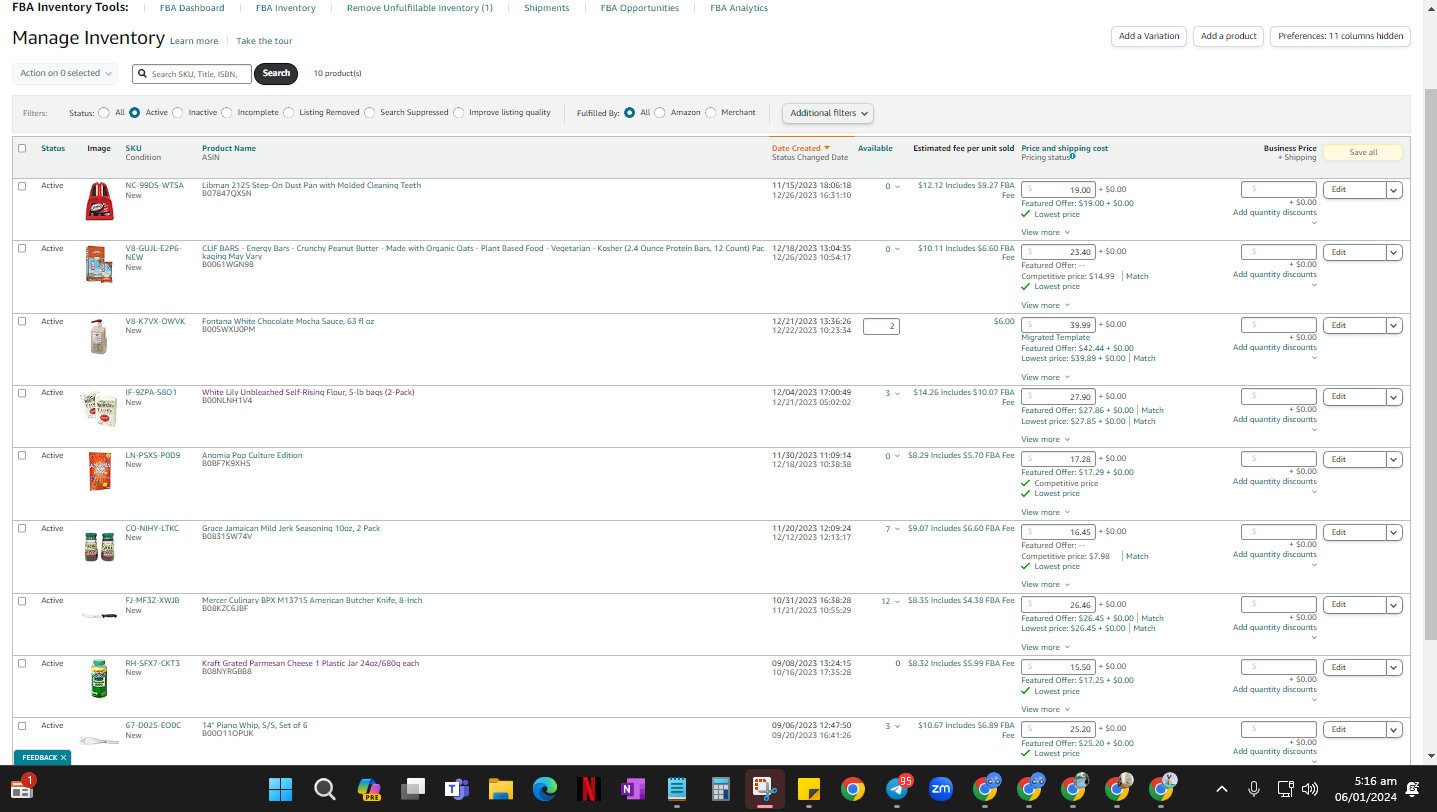This screenshot has height=812, width=1437.
Task: Open Edit dropdown arrow for White Lily Flour
Action: (x=1394, y=397)
